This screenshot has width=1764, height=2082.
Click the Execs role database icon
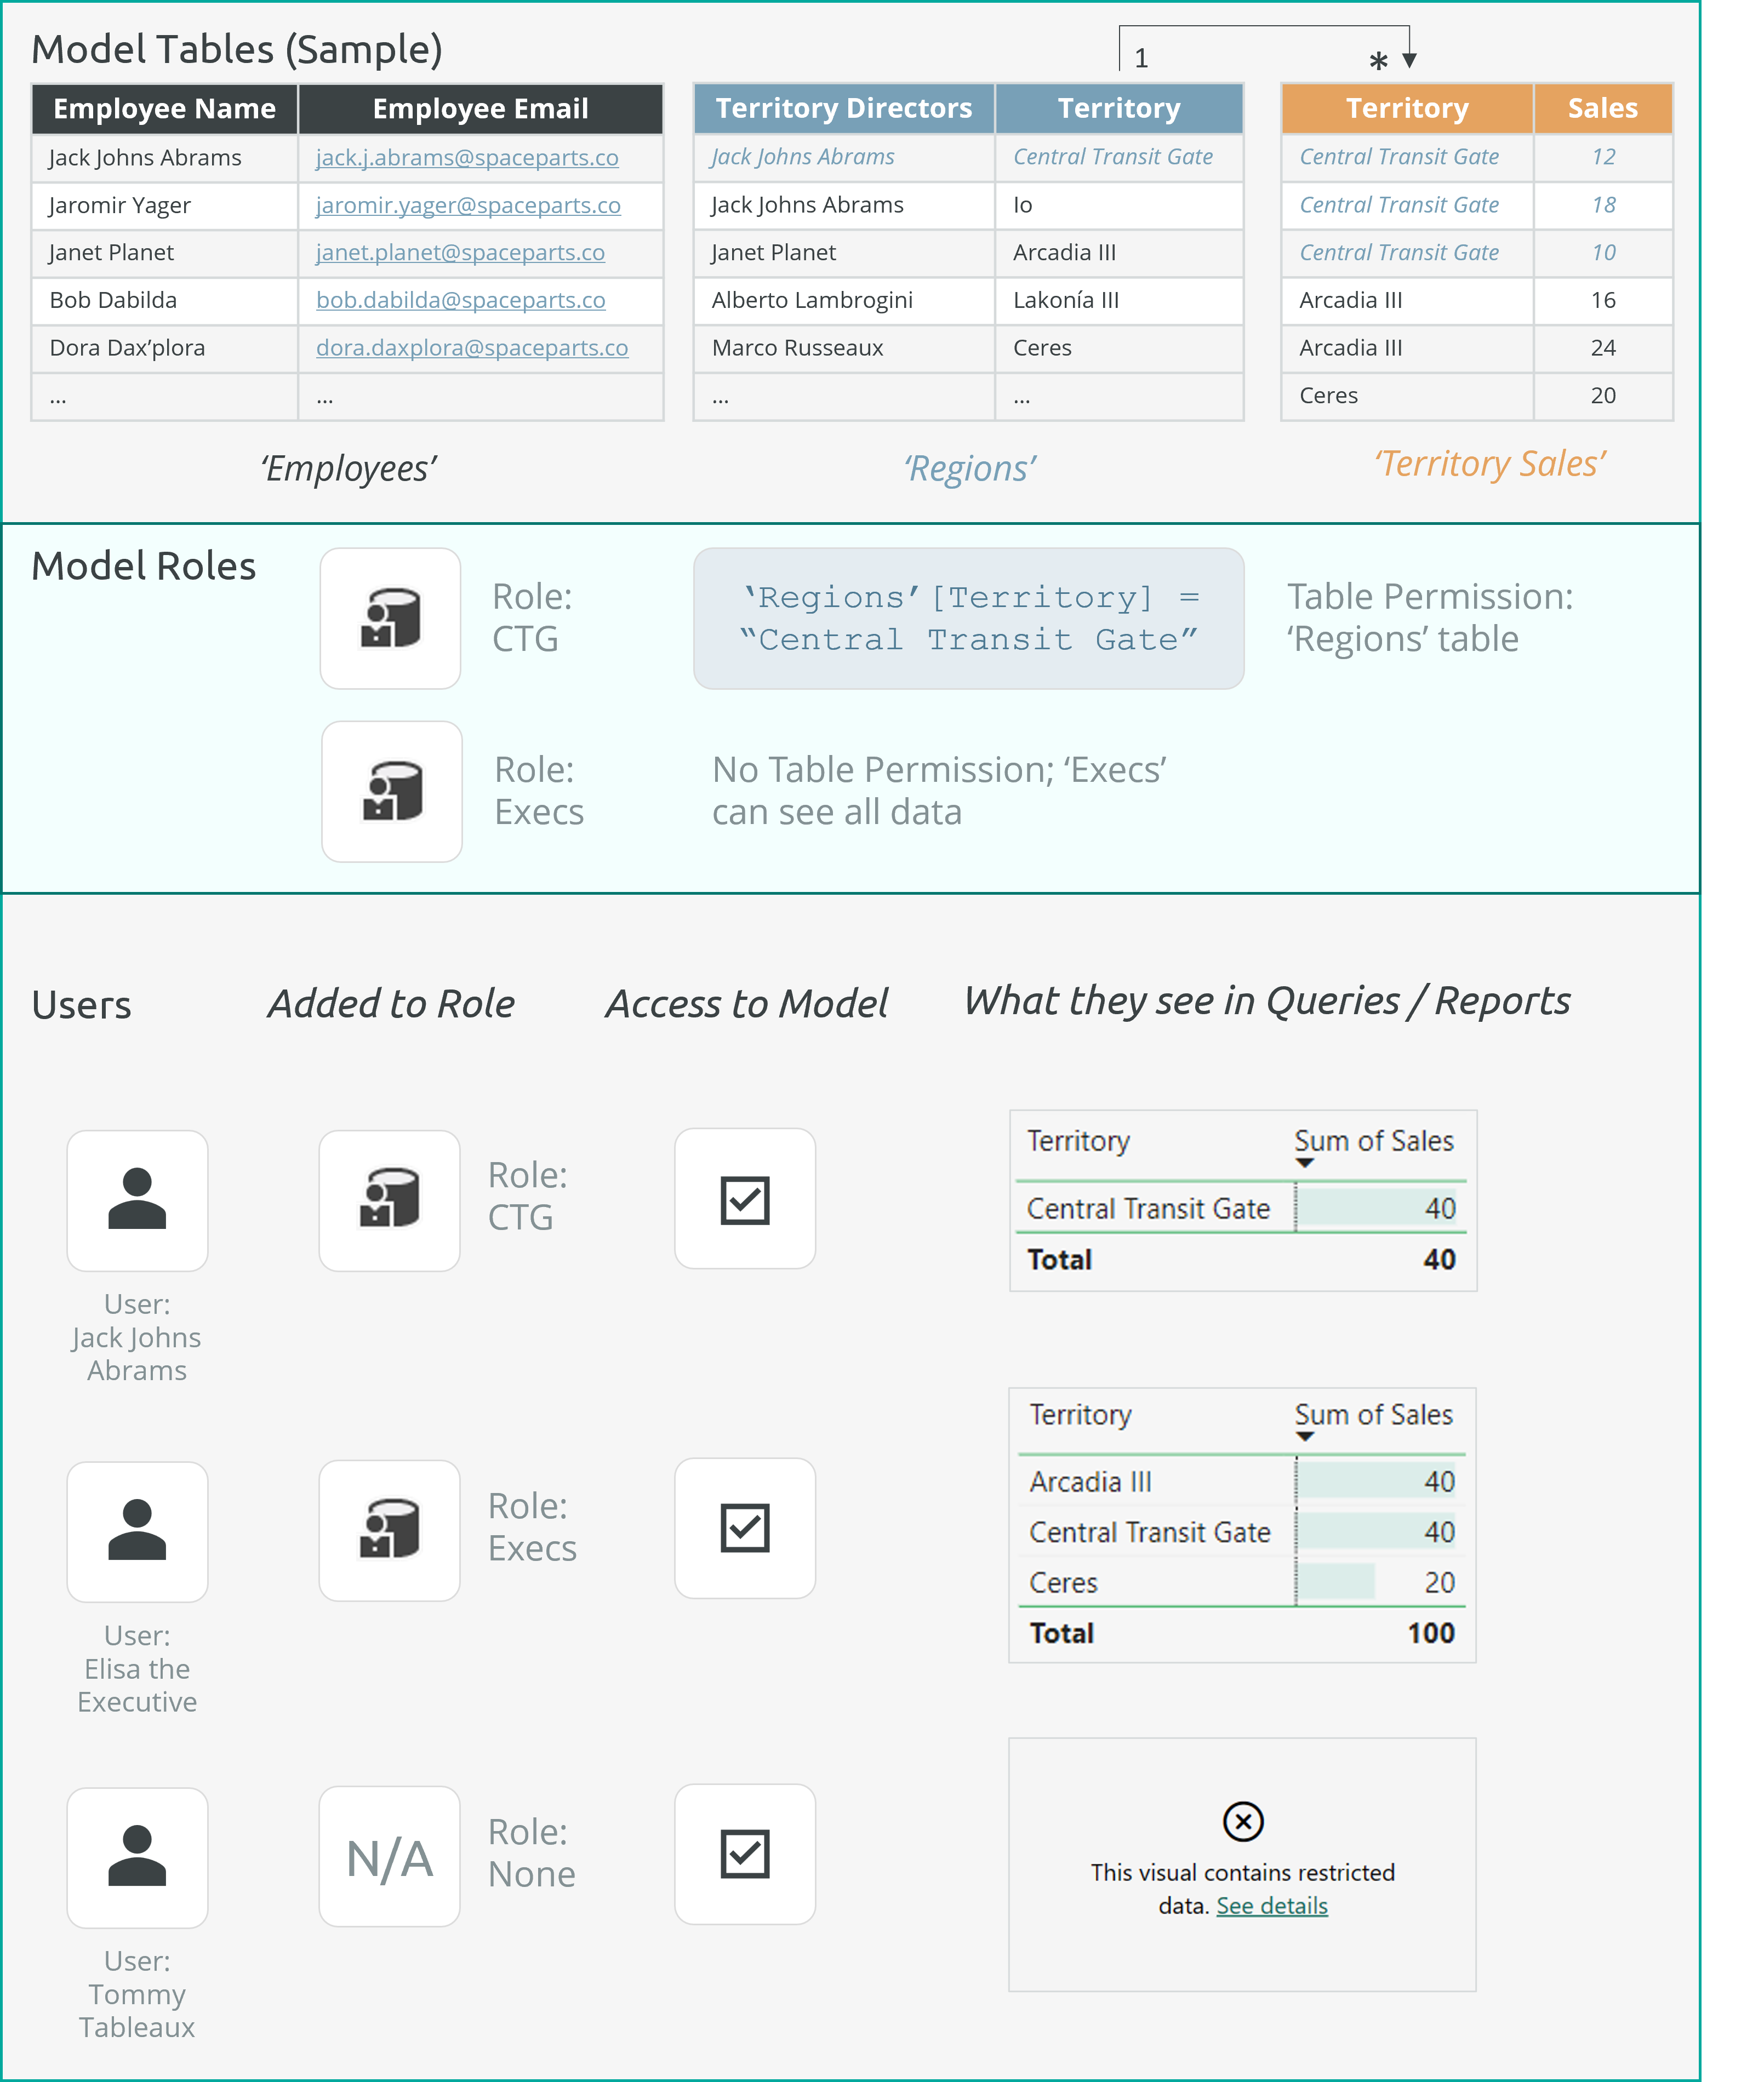(x=390, y=790)
